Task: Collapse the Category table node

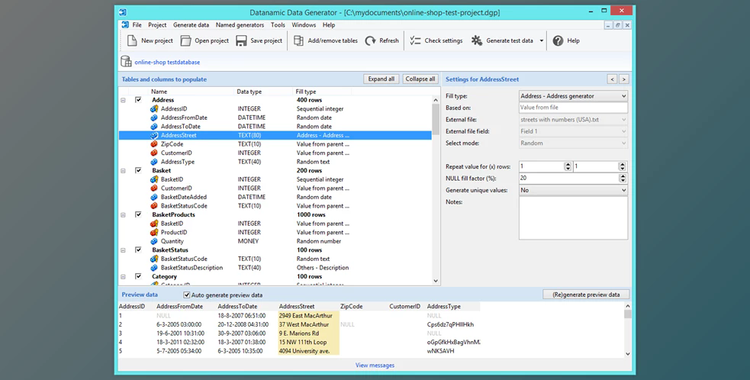Action: pyautogui.click(x=123, y=277)
